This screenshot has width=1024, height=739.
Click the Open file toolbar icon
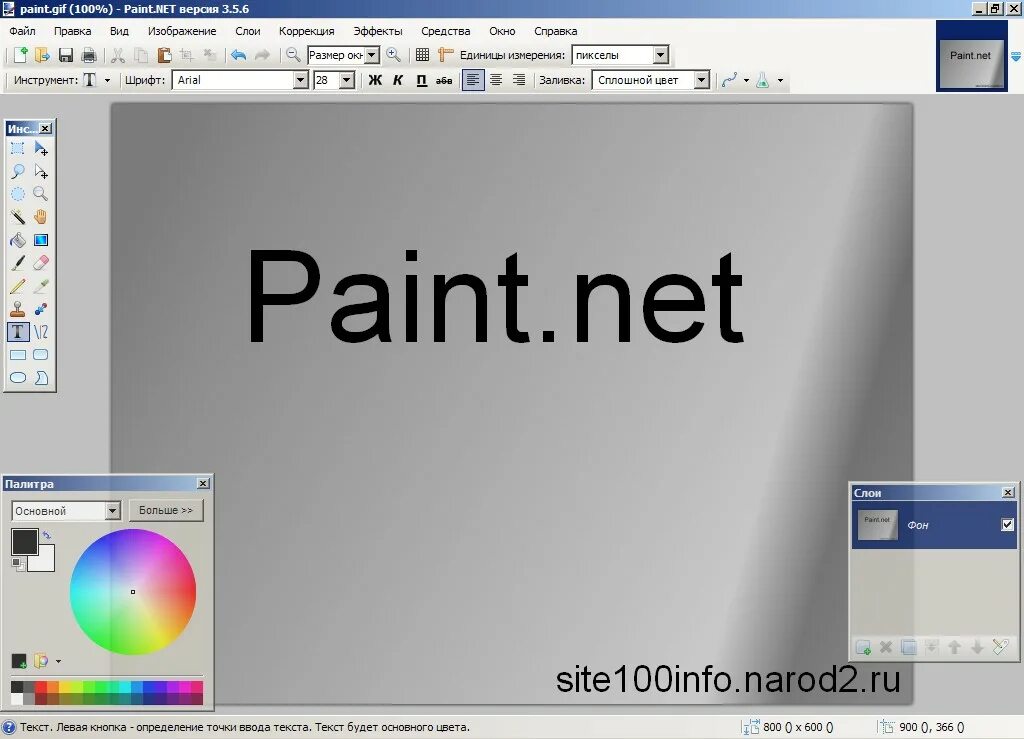[42, 55]
